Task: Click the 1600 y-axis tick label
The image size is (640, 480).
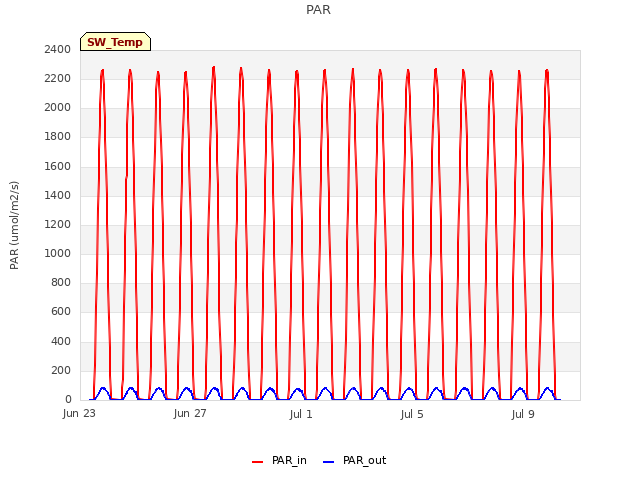Action: (x=58, y=166)
